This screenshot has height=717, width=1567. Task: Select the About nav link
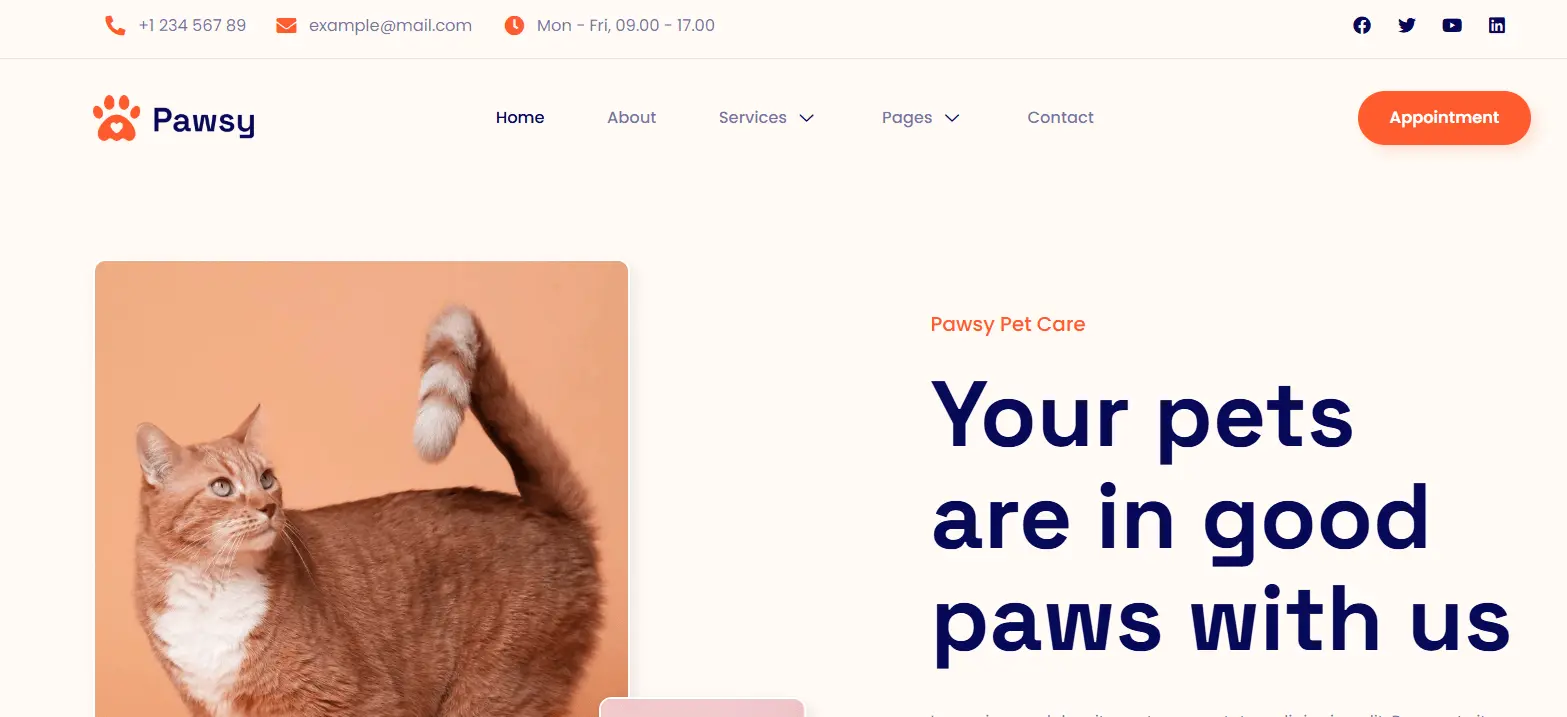pyautogui.click(x=632, y=118)
